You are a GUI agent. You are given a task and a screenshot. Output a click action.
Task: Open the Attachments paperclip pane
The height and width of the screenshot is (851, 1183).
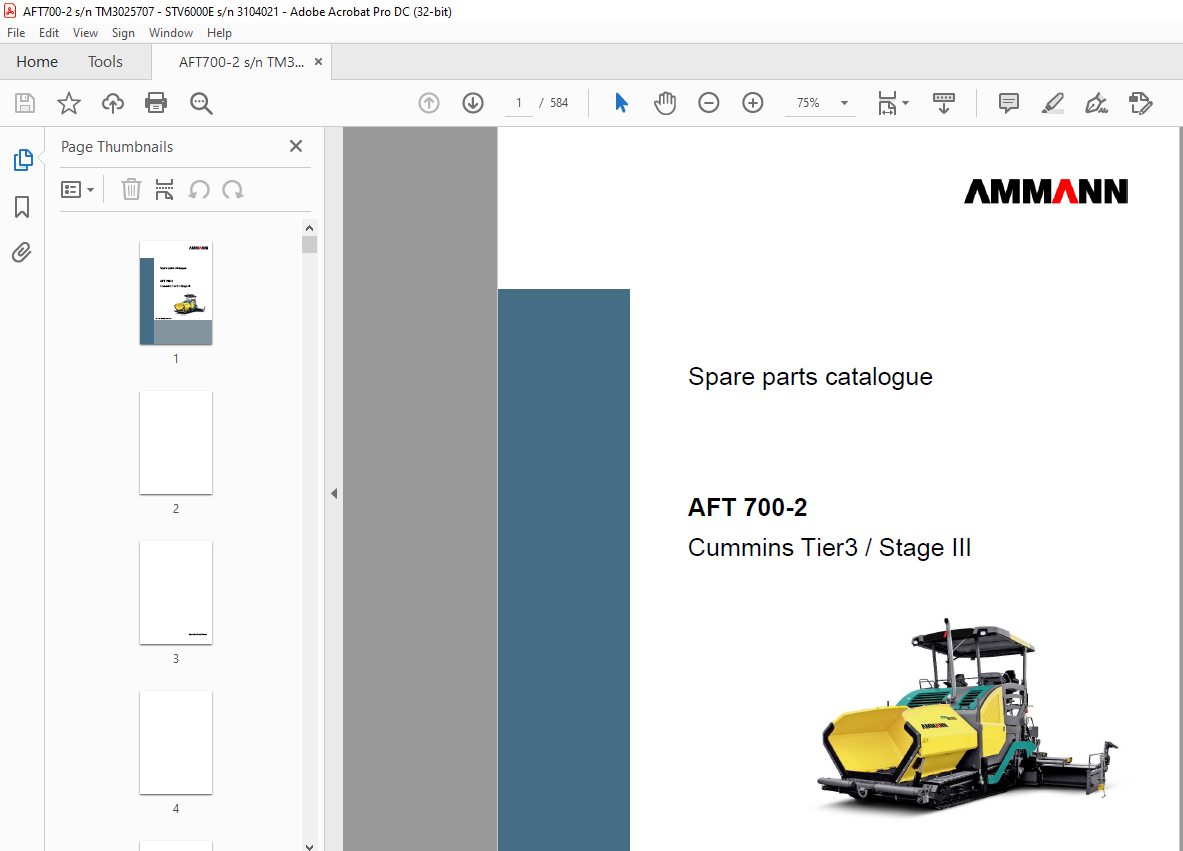(x=22, y=253)
